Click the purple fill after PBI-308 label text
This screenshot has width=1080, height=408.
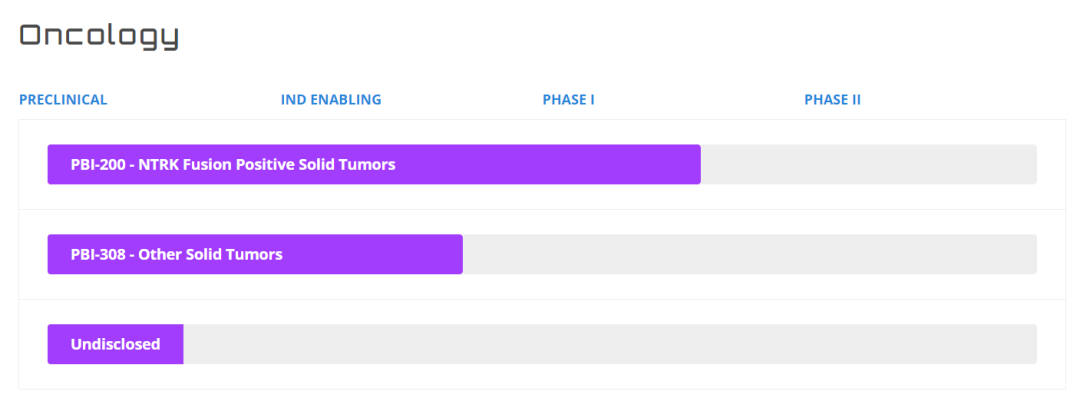[373, 254]
